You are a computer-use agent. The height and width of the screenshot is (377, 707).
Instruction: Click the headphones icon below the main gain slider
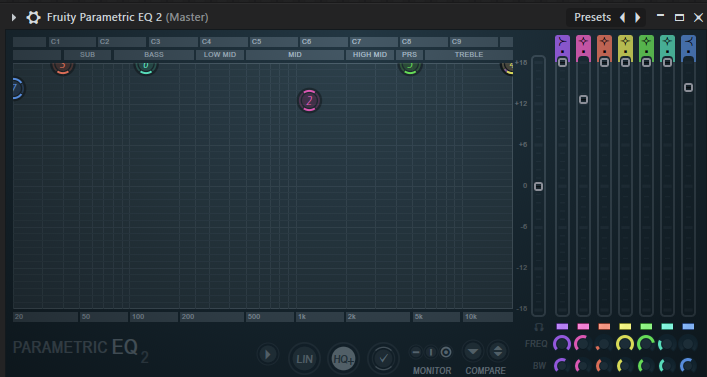tap(538, 326)
